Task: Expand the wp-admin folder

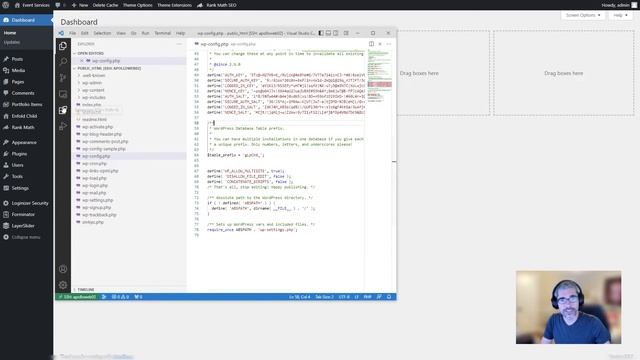Action: pos(92,83)
